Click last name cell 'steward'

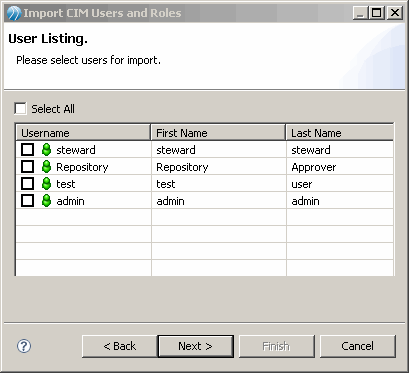(x=340, y=150)
